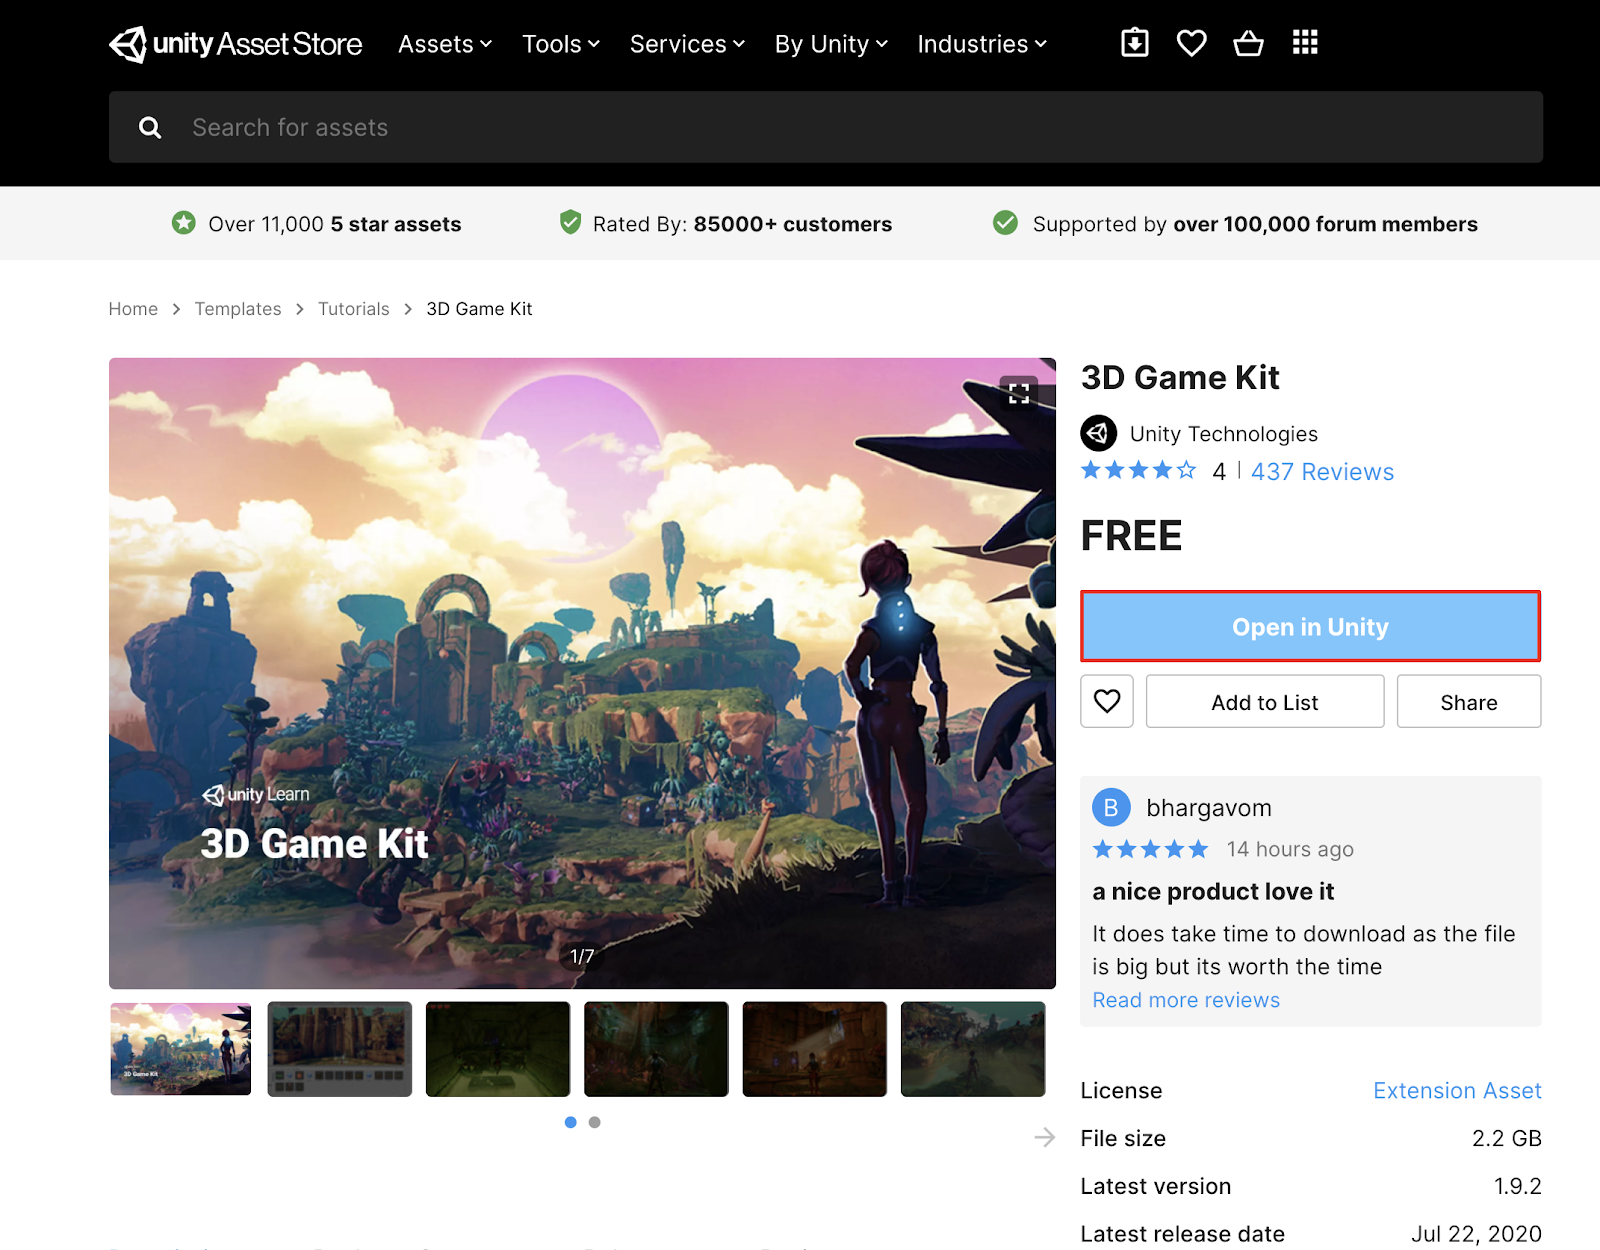The image size is (1600, 1250).
Task: Open the Services dropdown menu
Action: pyautogui.click(x=687, y=44)
